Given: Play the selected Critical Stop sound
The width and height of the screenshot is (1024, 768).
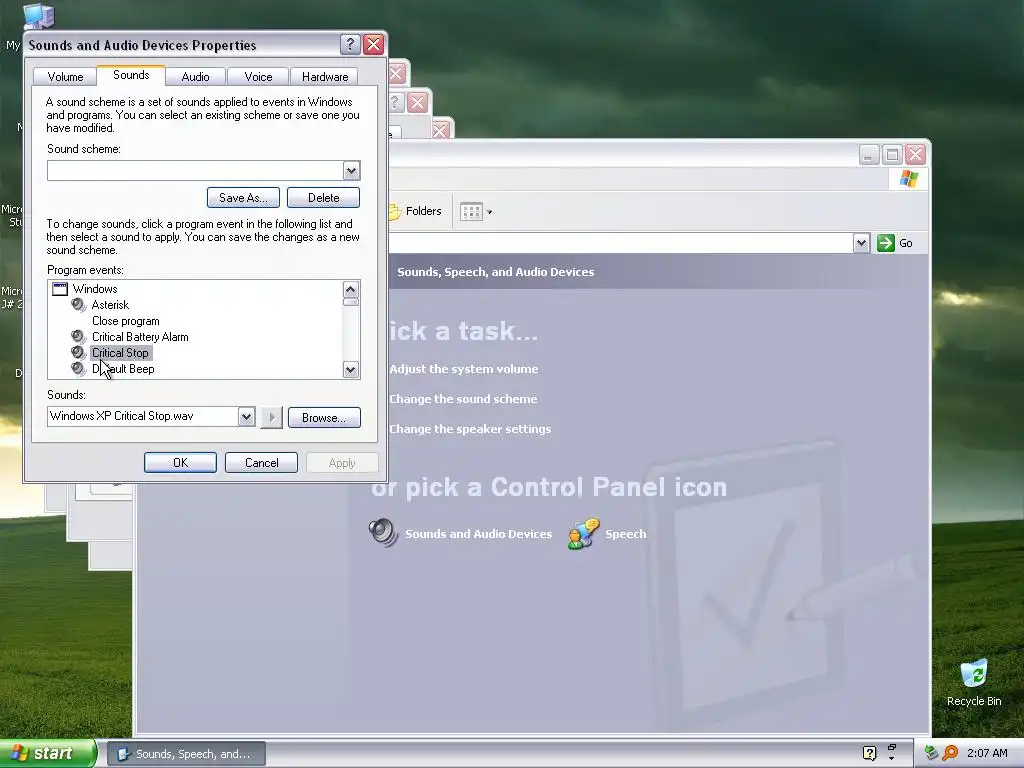Looking at the screenshot, I should tap(272, 417).
